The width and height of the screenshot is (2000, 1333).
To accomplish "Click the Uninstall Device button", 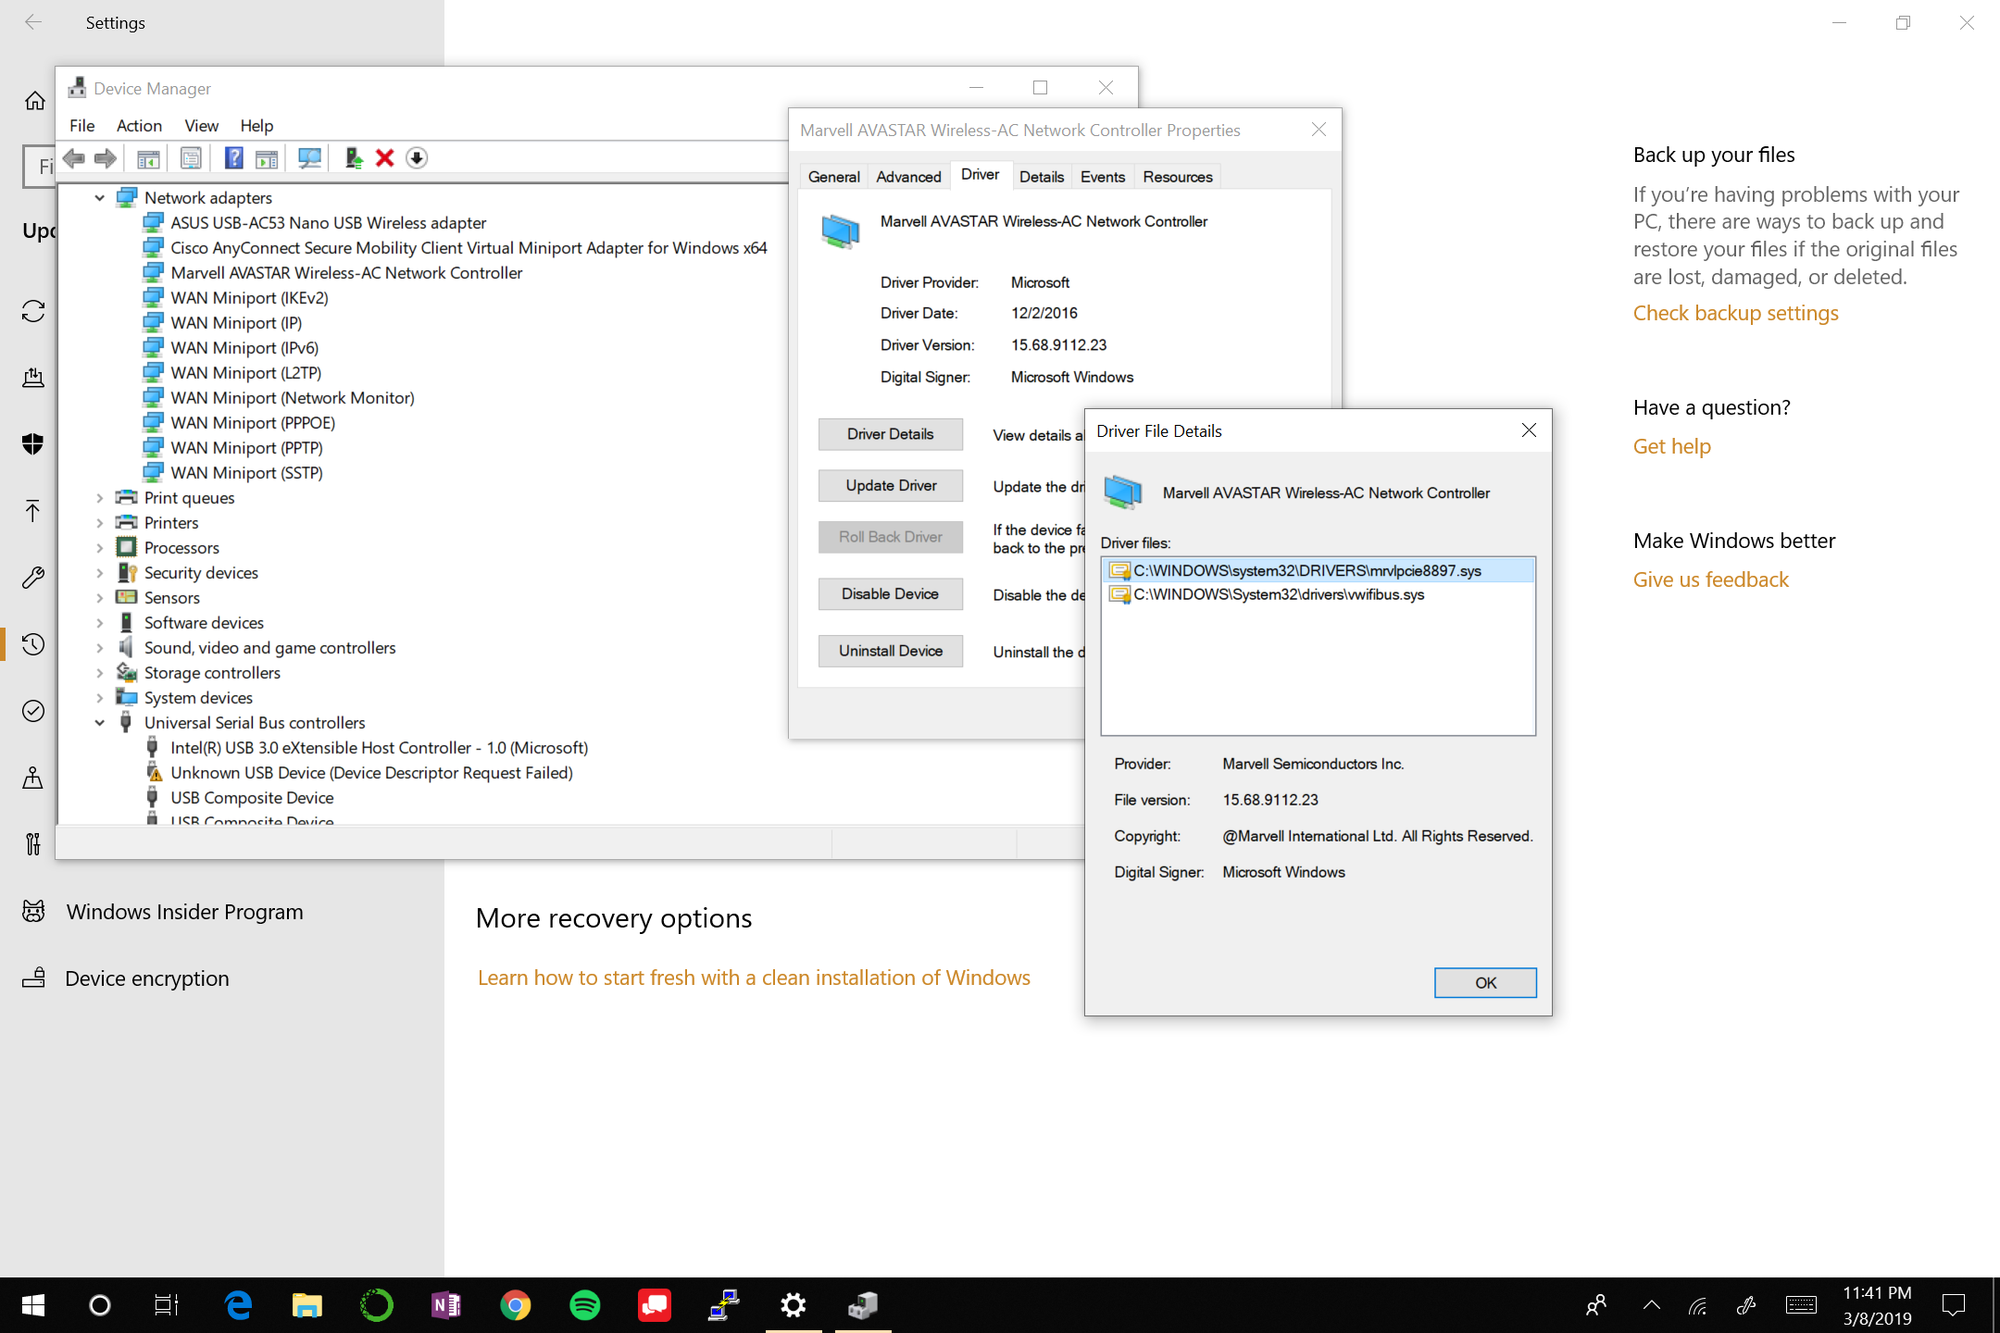I will [x=890, y=651].
